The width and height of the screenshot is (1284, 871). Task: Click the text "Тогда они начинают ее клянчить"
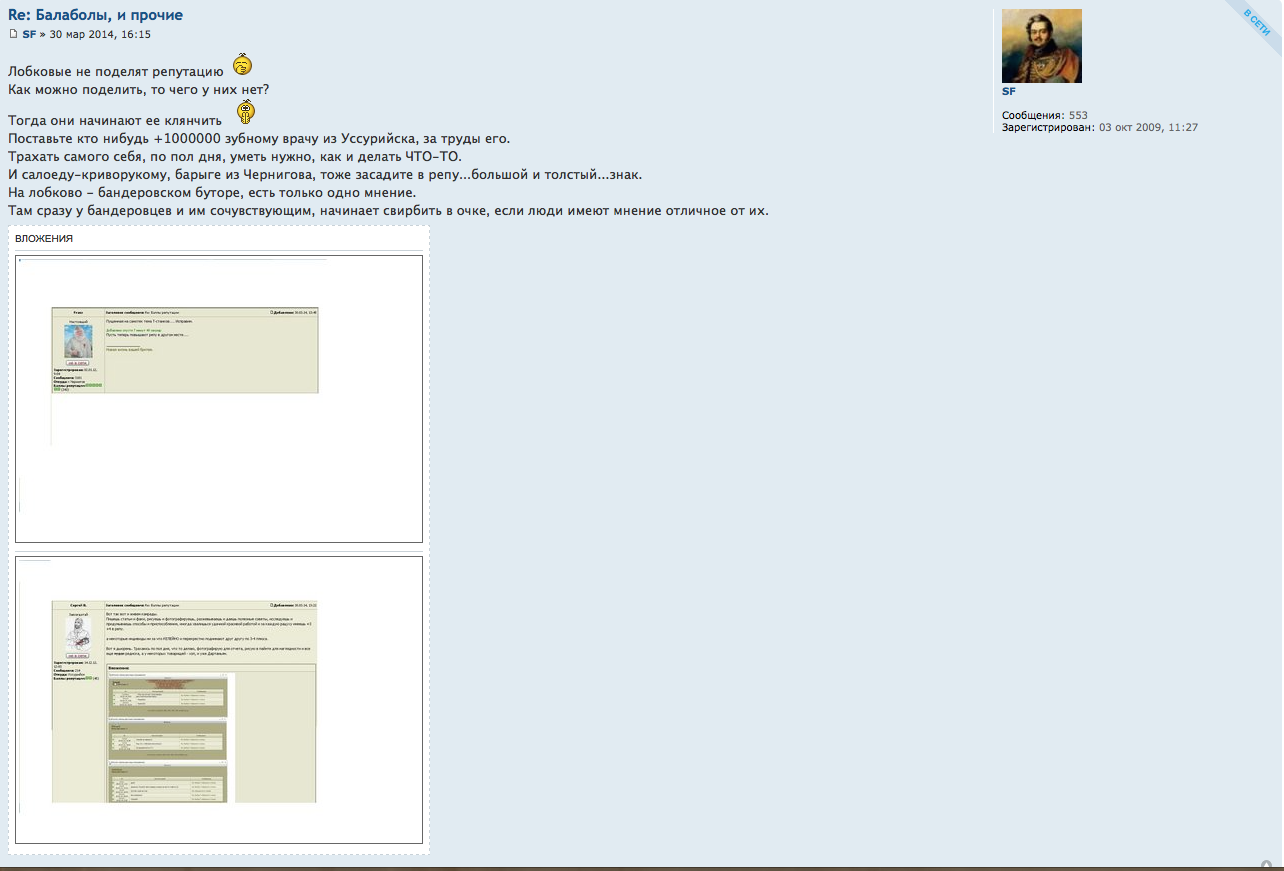115,120
